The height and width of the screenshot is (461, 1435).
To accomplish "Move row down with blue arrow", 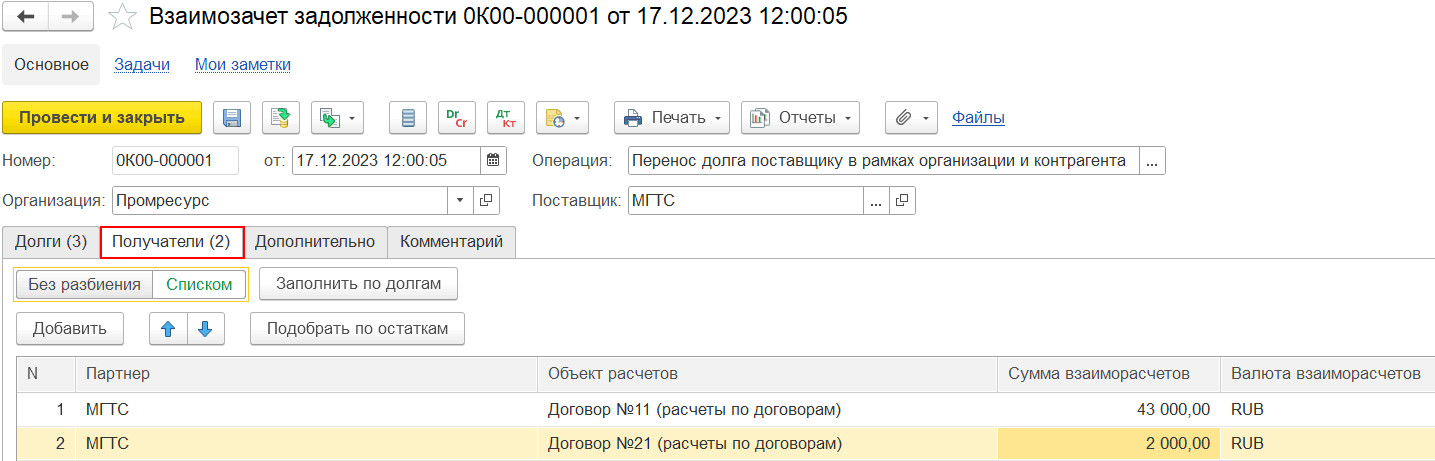I will [x=205, y=328].
